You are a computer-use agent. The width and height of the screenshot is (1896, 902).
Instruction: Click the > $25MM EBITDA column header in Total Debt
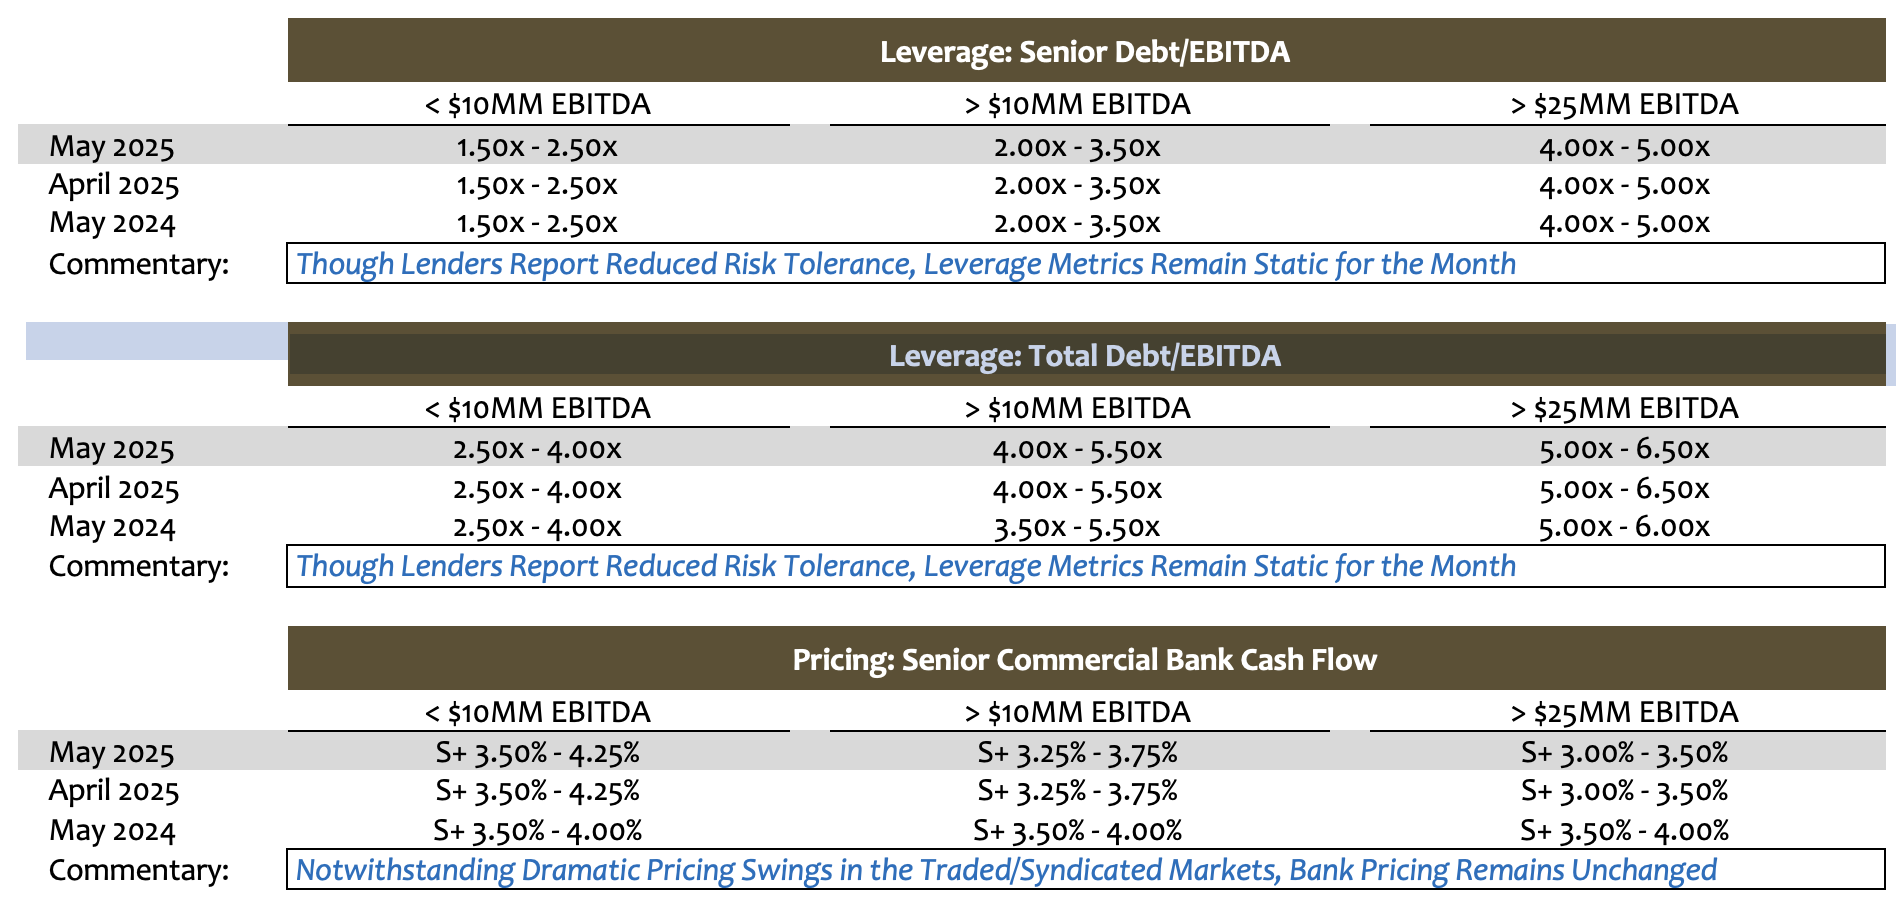[x=1625, y=408]
